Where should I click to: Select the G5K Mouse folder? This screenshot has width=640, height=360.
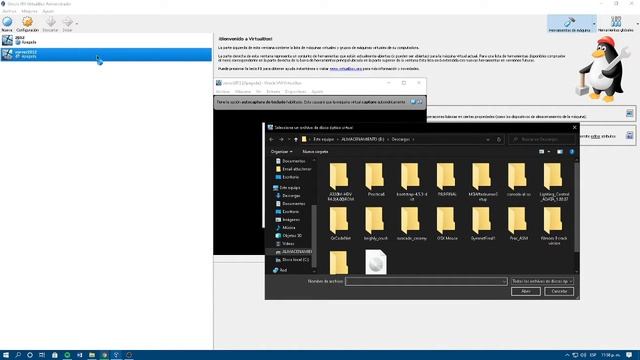tap(447, 224)
